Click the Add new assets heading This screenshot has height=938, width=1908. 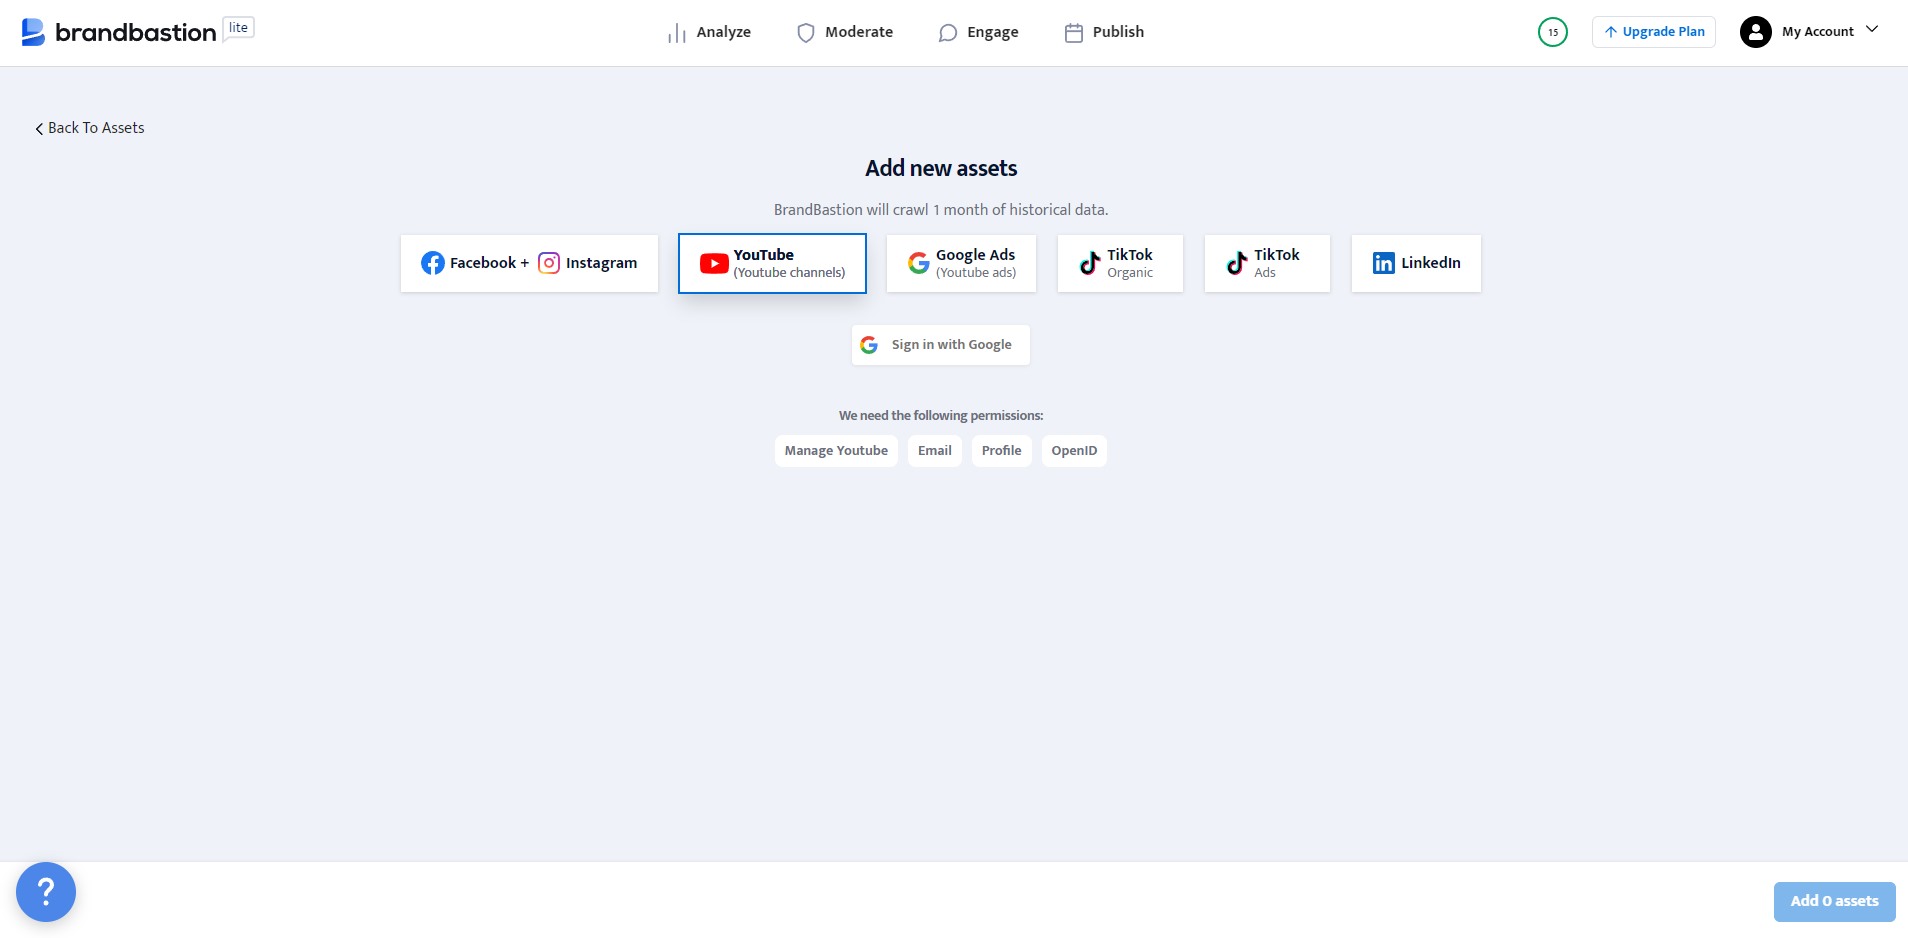click(941, 168)
